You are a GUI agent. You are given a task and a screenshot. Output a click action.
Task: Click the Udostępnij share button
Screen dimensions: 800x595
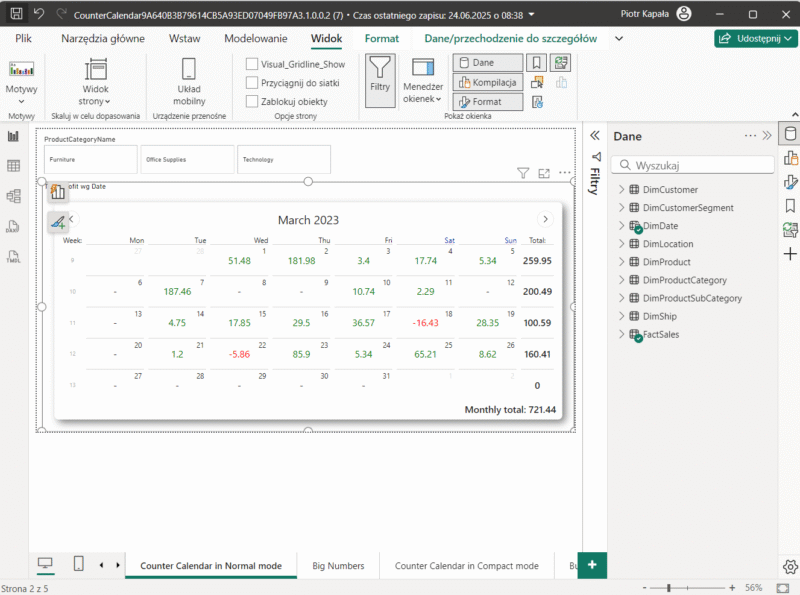(x=755, y=38)
